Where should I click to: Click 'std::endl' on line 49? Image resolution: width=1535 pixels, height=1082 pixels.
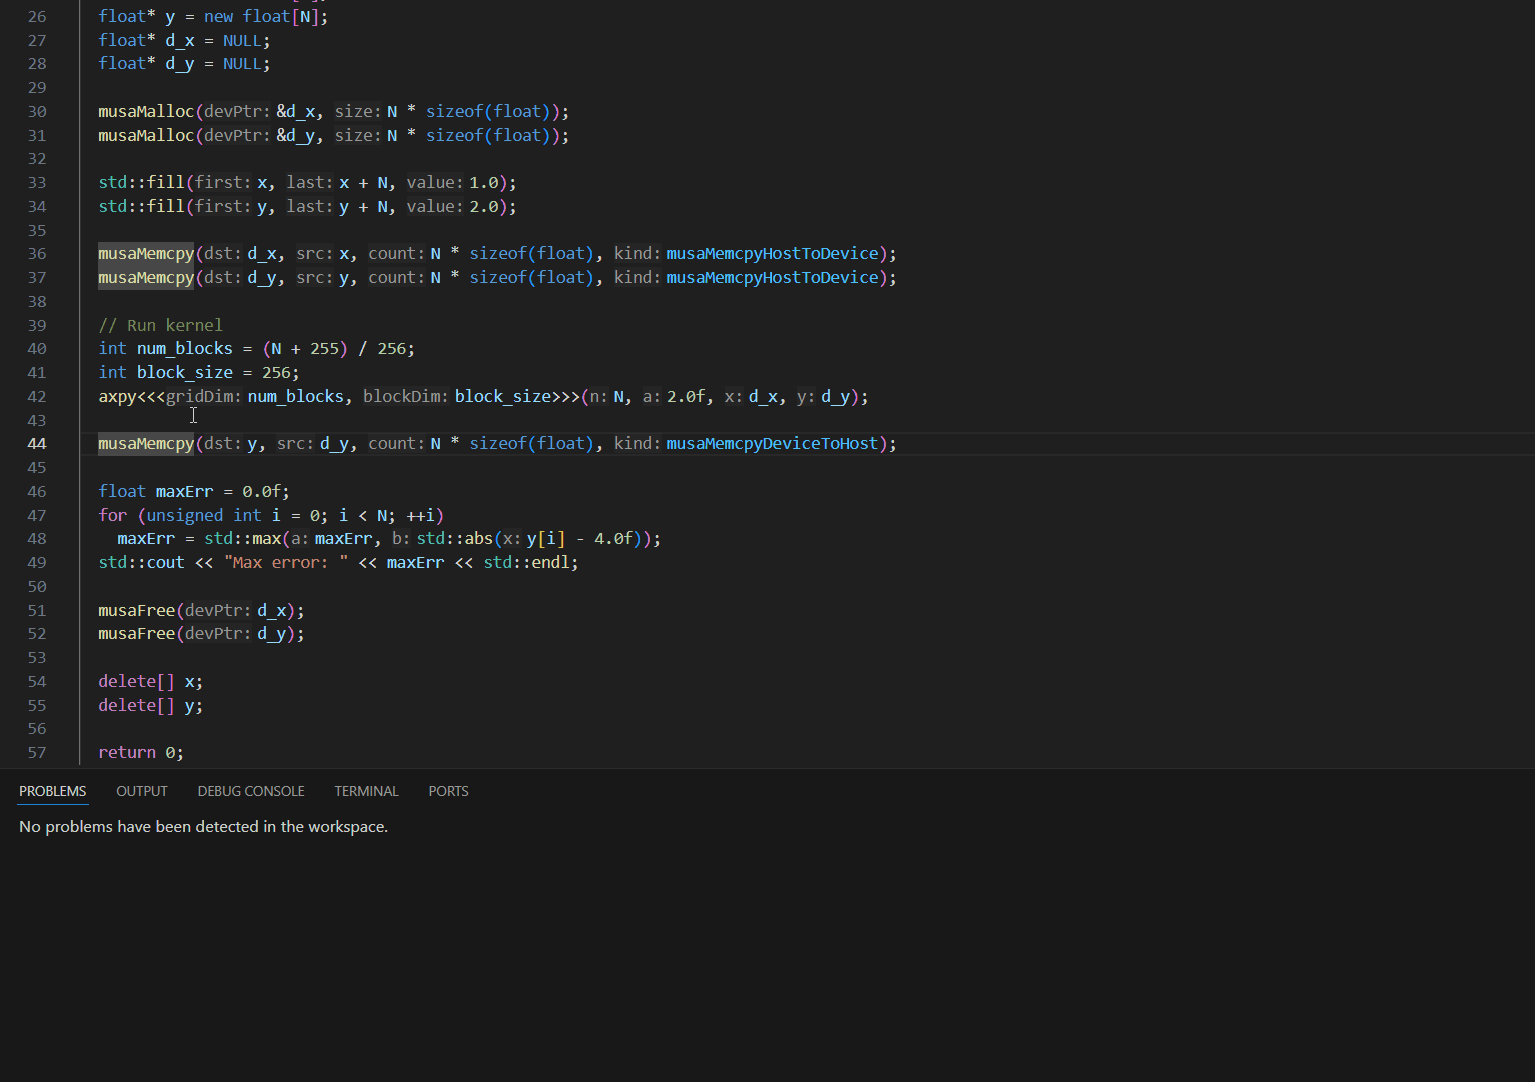pos(526,563)
